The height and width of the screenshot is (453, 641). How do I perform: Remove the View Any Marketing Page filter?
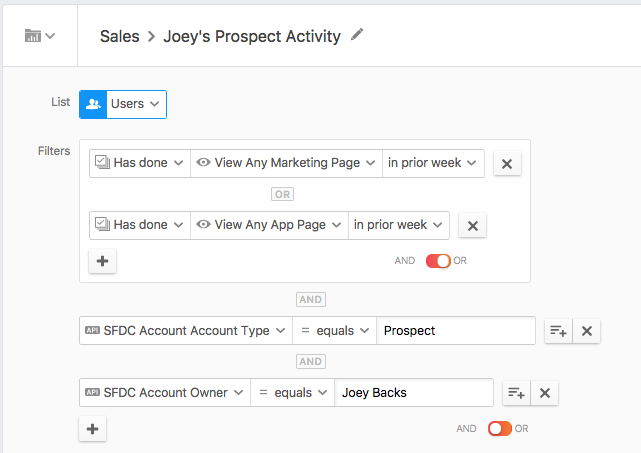(507, 164)
